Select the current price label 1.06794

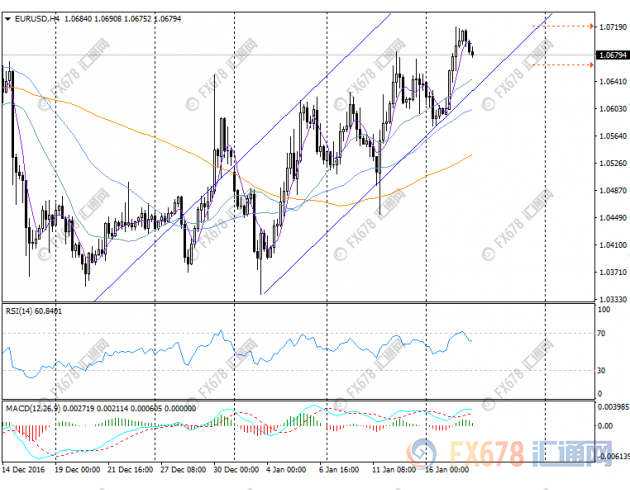pyautogui.click(x=610, y=55)
